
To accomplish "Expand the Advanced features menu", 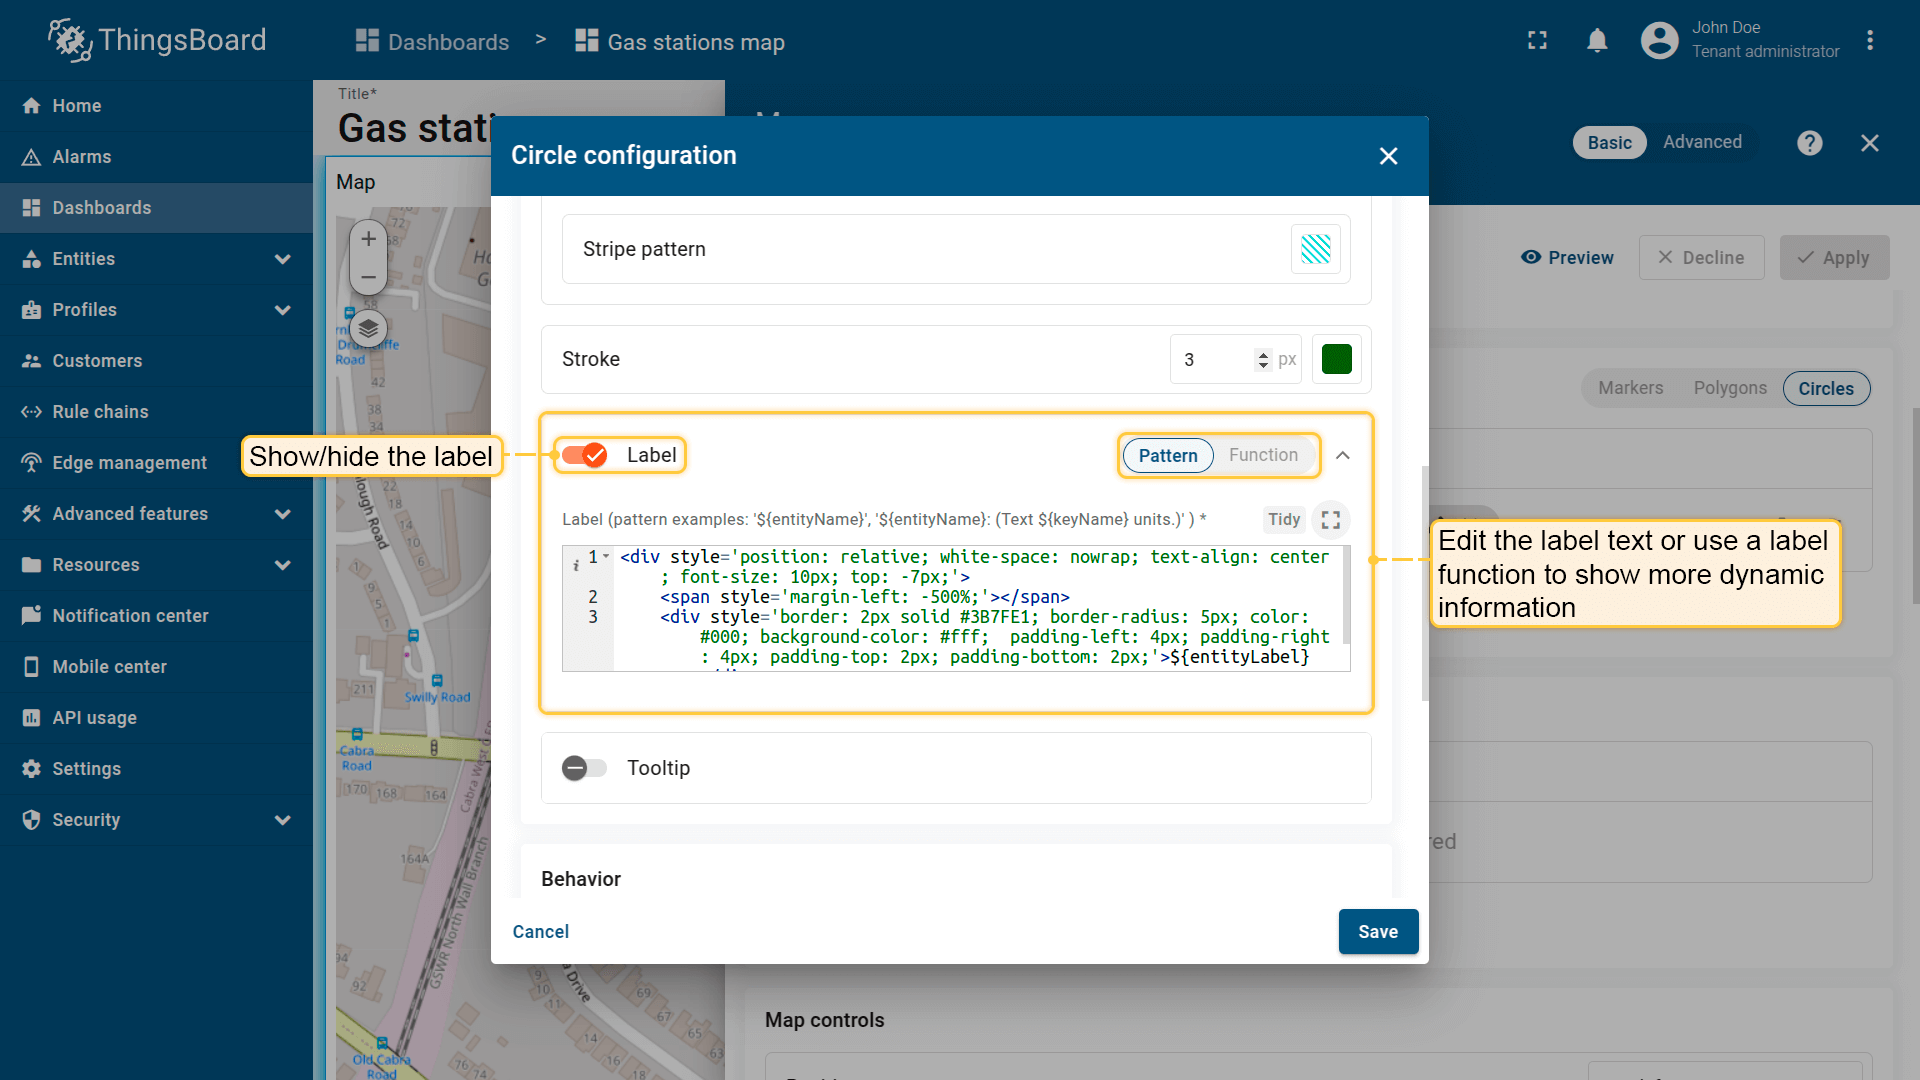I will (x=283, y=514).
